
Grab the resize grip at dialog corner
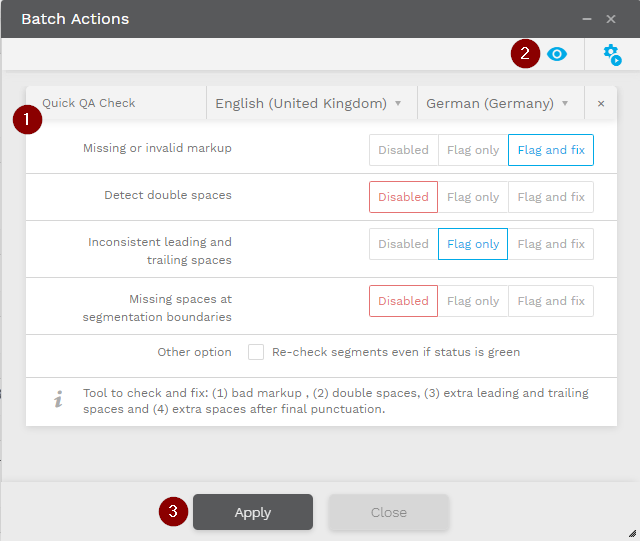pos(632,533)
